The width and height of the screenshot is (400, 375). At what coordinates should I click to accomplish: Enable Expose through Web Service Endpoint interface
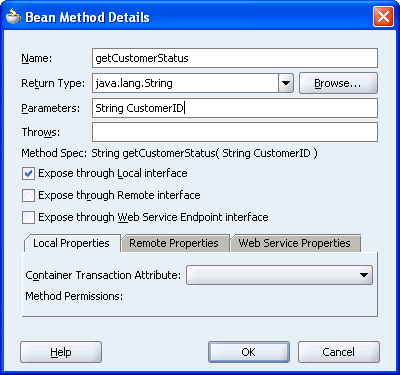tap(28, 218)
